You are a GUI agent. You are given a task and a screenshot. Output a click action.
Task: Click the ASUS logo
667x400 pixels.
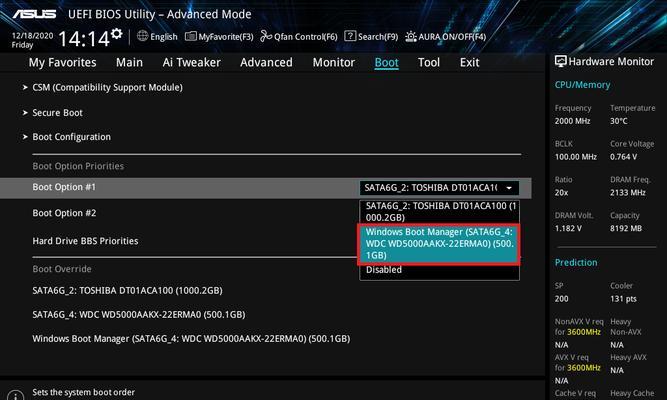(x=34, y=14)
